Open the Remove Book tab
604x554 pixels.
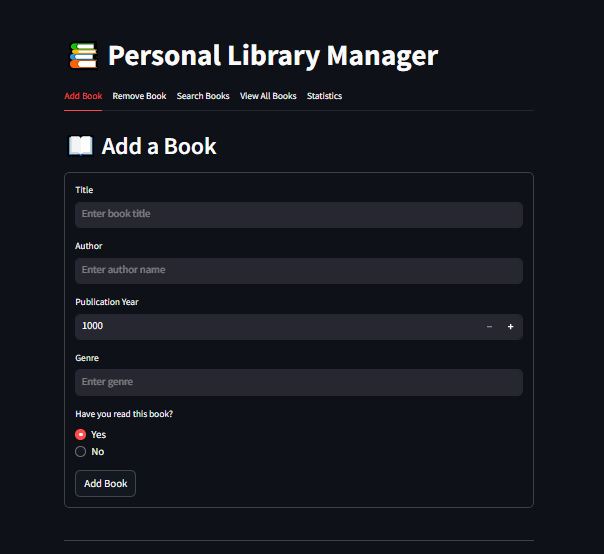tap(139, 96)
